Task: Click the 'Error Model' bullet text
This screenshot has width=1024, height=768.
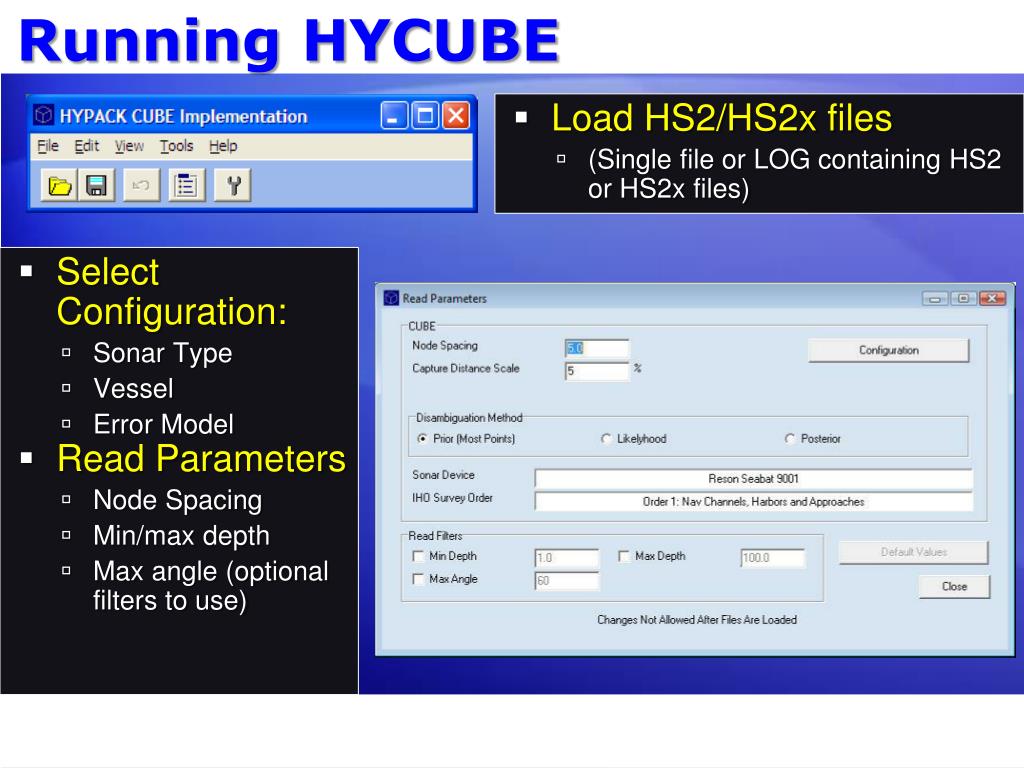Action: pos(163,424)
